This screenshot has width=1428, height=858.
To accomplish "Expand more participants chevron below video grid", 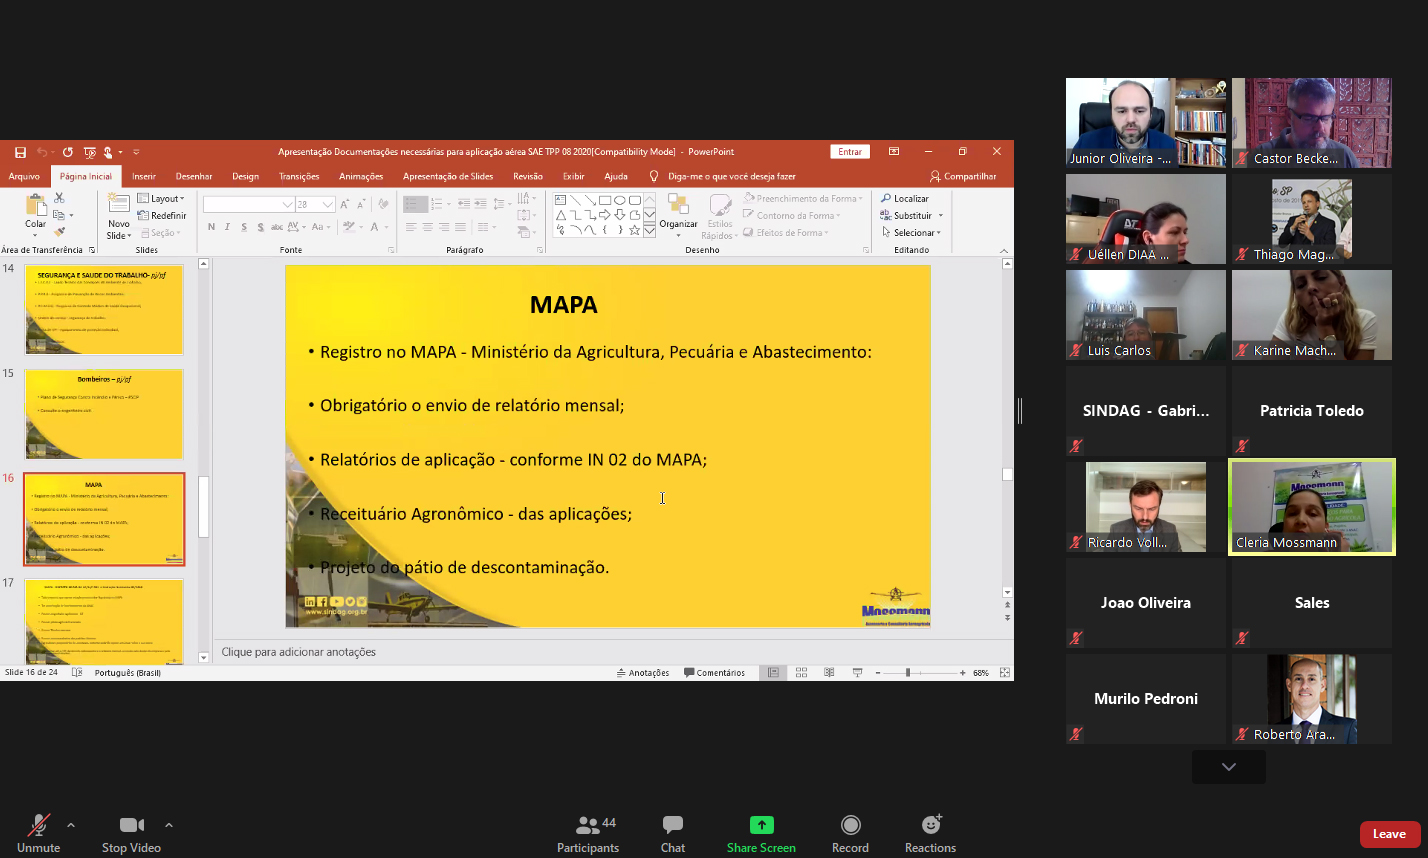I will pyautogui.click(x=1228, y=767).
